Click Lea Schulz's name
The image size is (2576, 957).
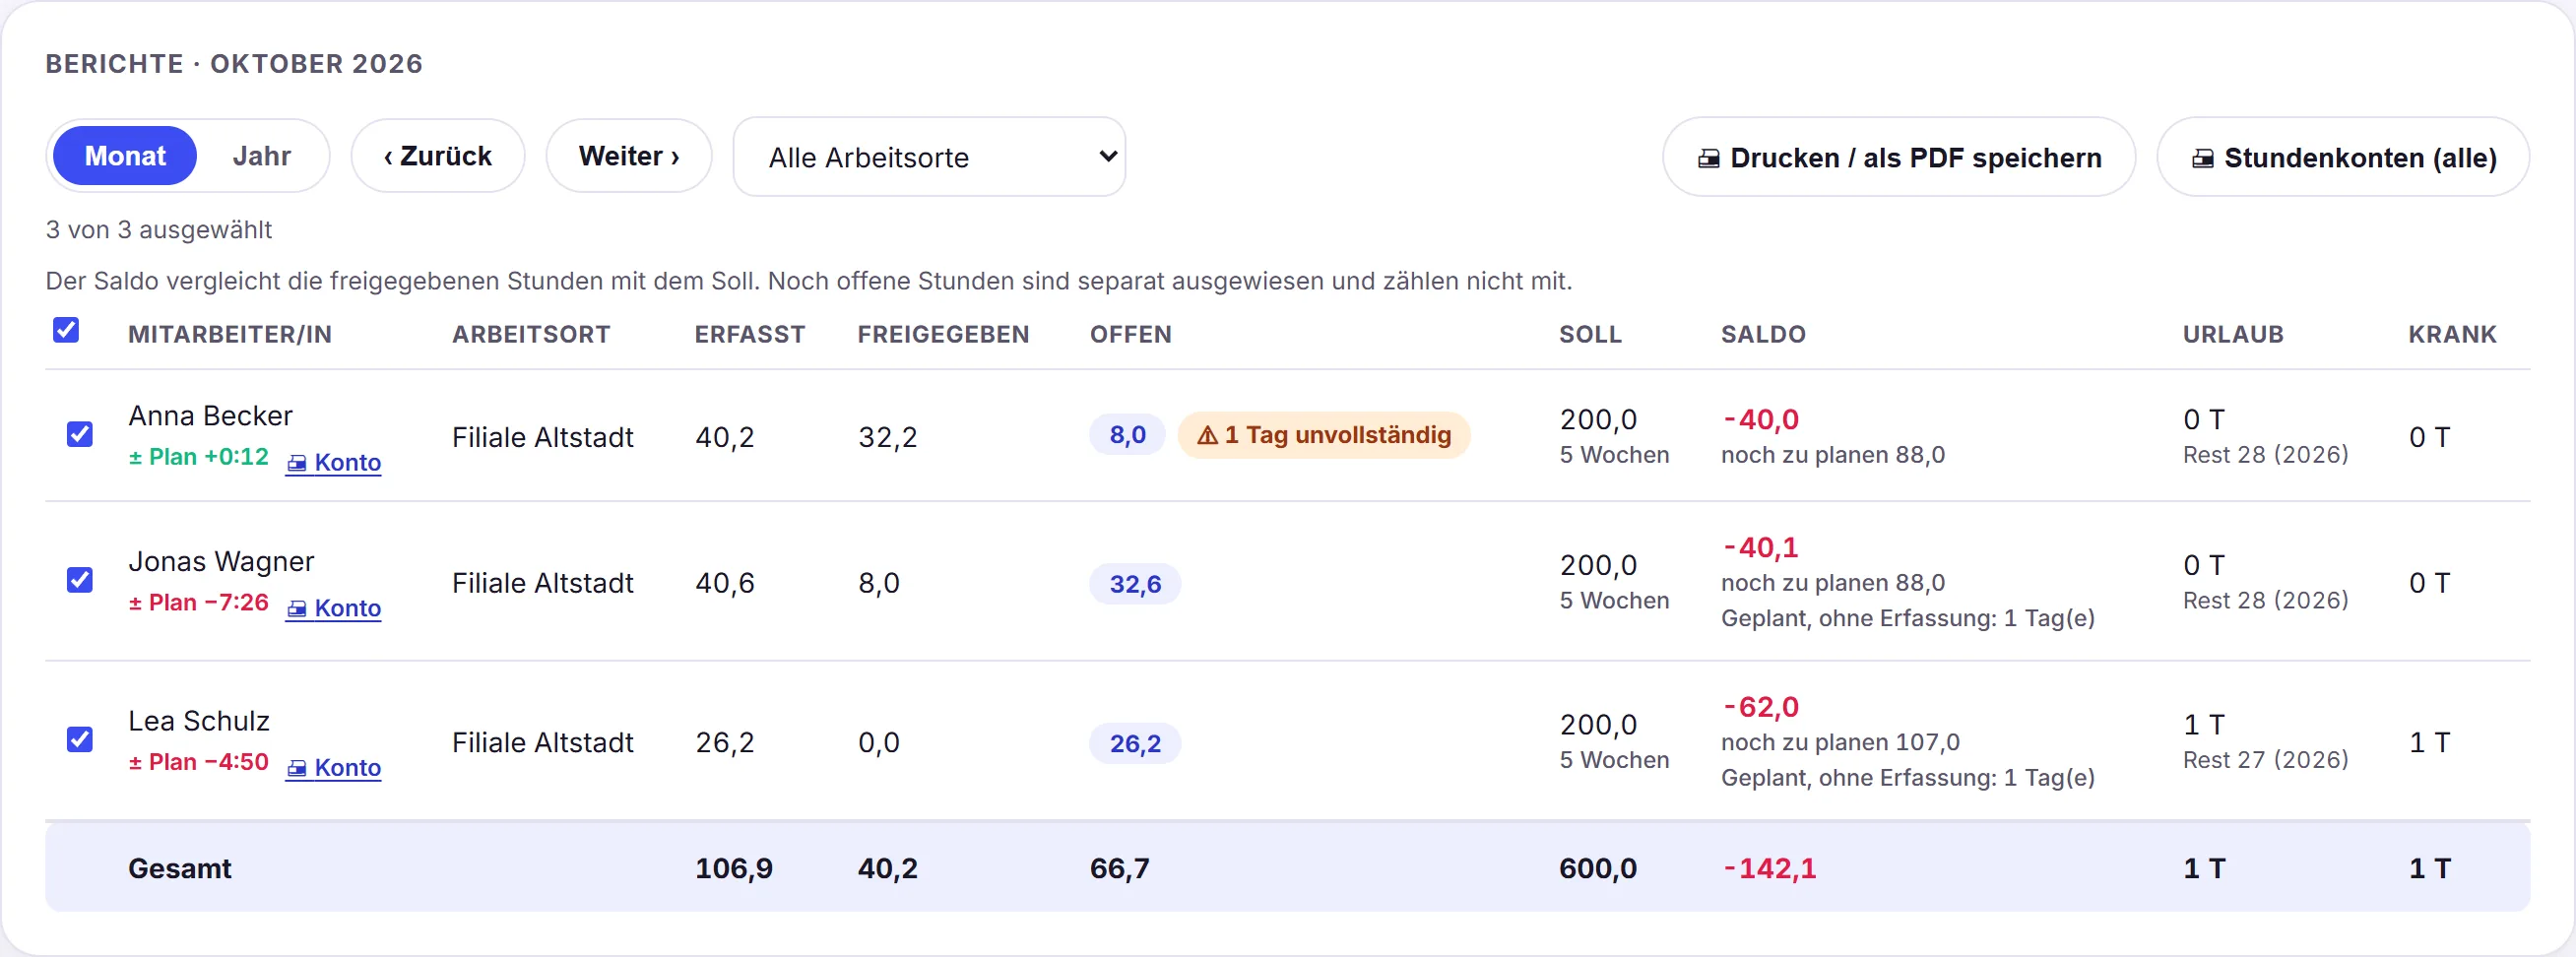click(x=199, y=721)
